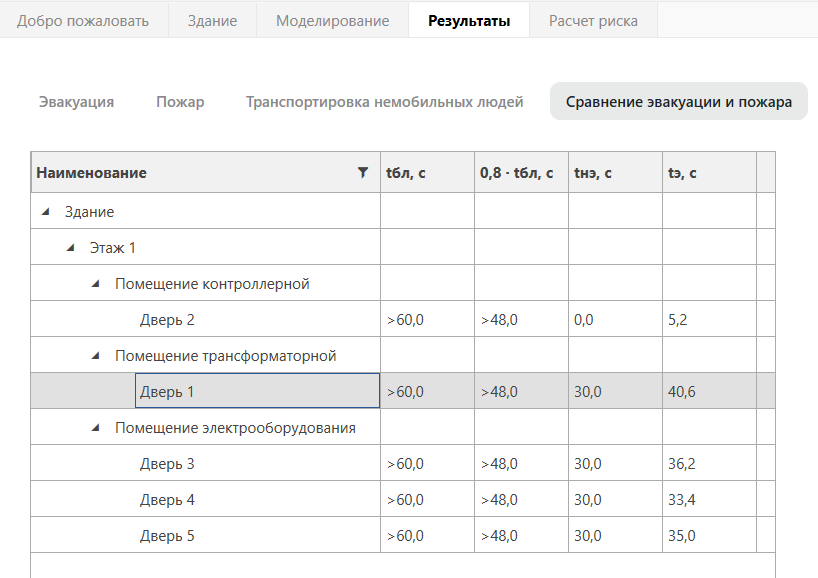The image size is (818, 578).
Task: Go to the Моделирование tab
Action: [x=332, y=21]
